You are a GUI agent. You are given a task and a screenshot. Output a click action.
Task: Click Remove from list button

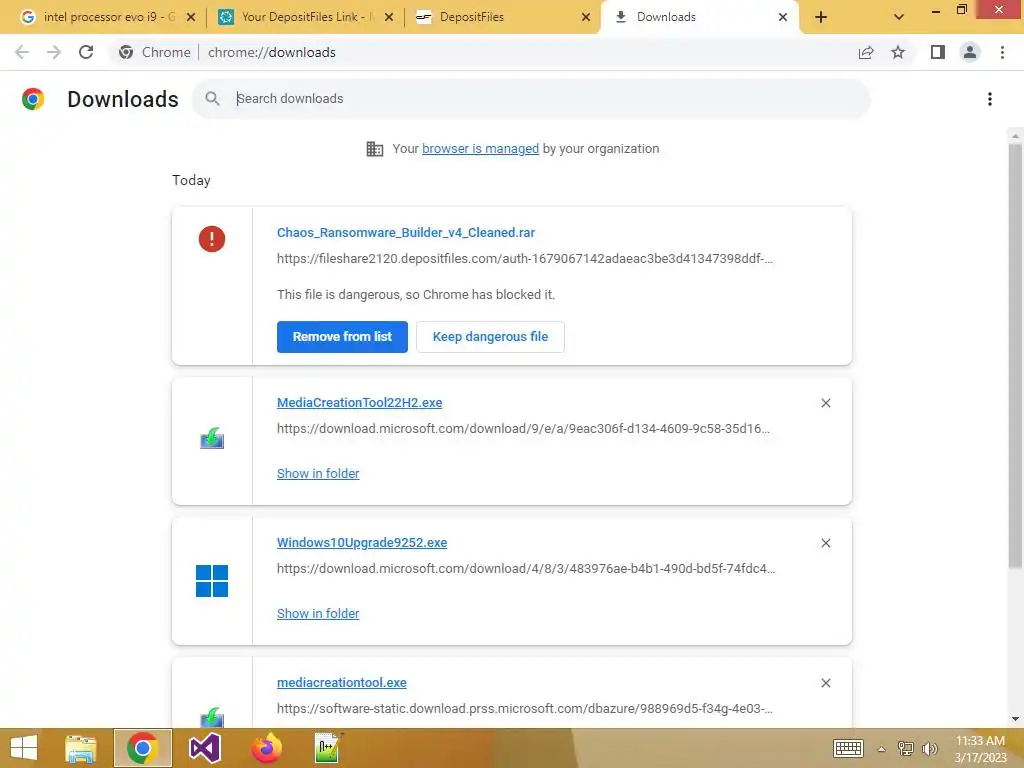pyautogui.click(x=342, y=337)
